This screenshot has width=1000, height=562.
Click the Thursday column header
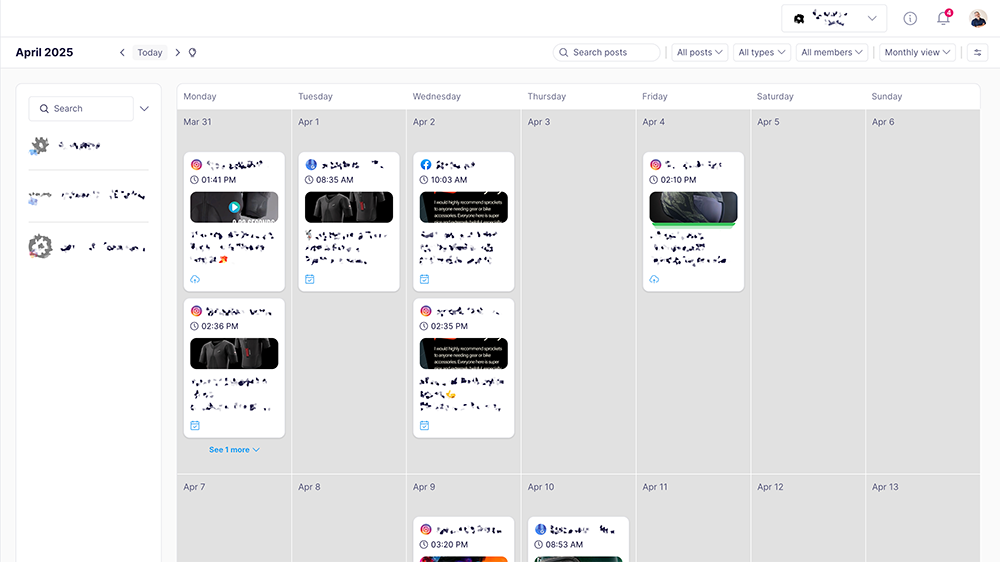[547, 96]
